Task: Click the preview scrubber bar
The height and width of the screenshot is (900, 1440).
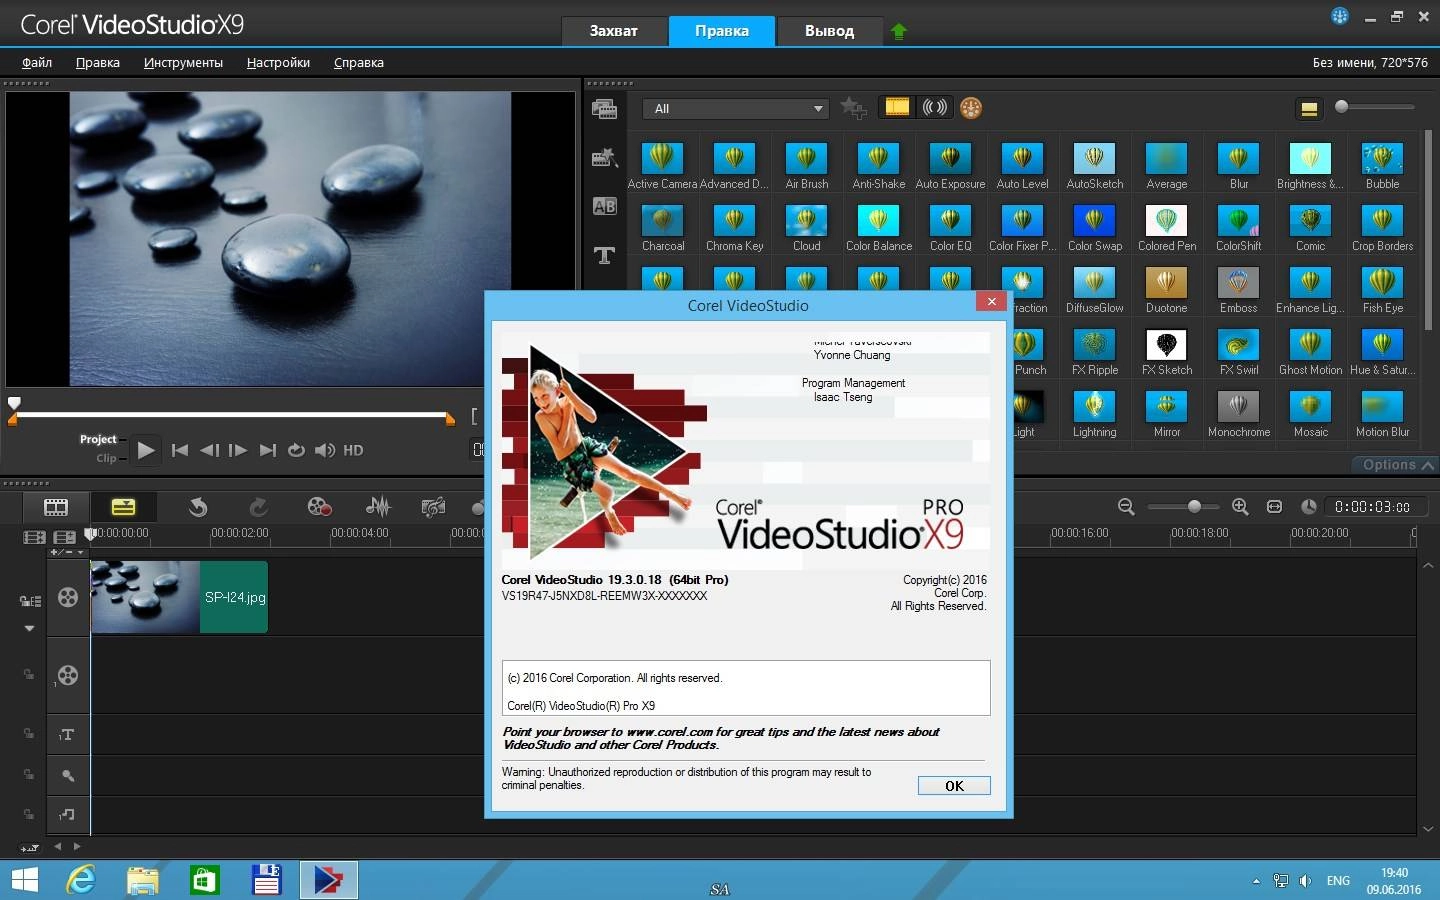Action: pyautogui.click(x=232, y=414)
